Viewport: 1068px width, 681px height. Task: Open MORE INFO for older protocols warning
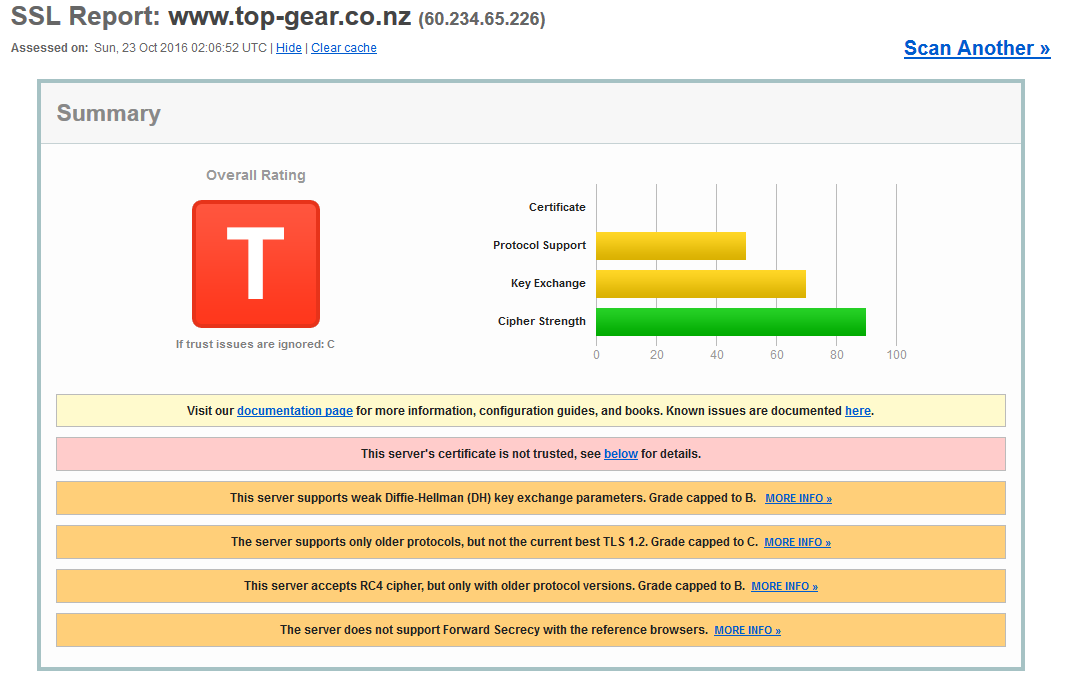(x=798, y=542)
